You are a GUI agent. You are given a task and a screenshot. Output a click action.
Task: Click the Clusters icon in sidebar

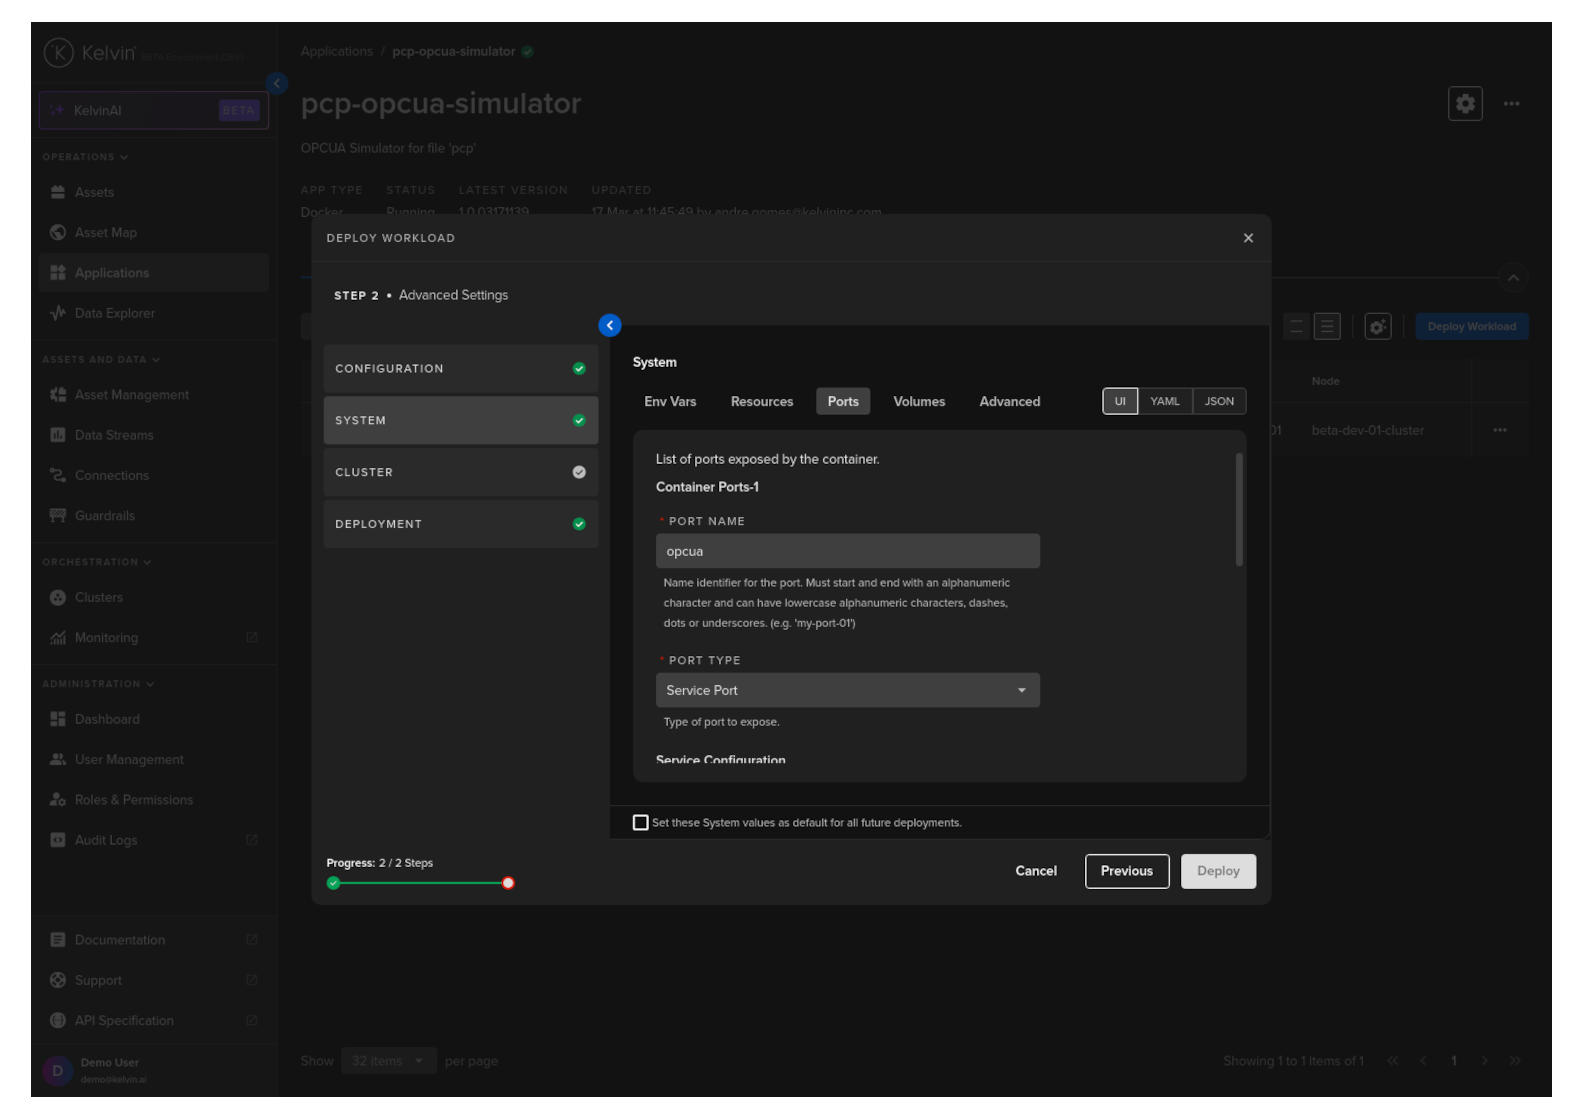pyautogui.click(x=58, y=598)
